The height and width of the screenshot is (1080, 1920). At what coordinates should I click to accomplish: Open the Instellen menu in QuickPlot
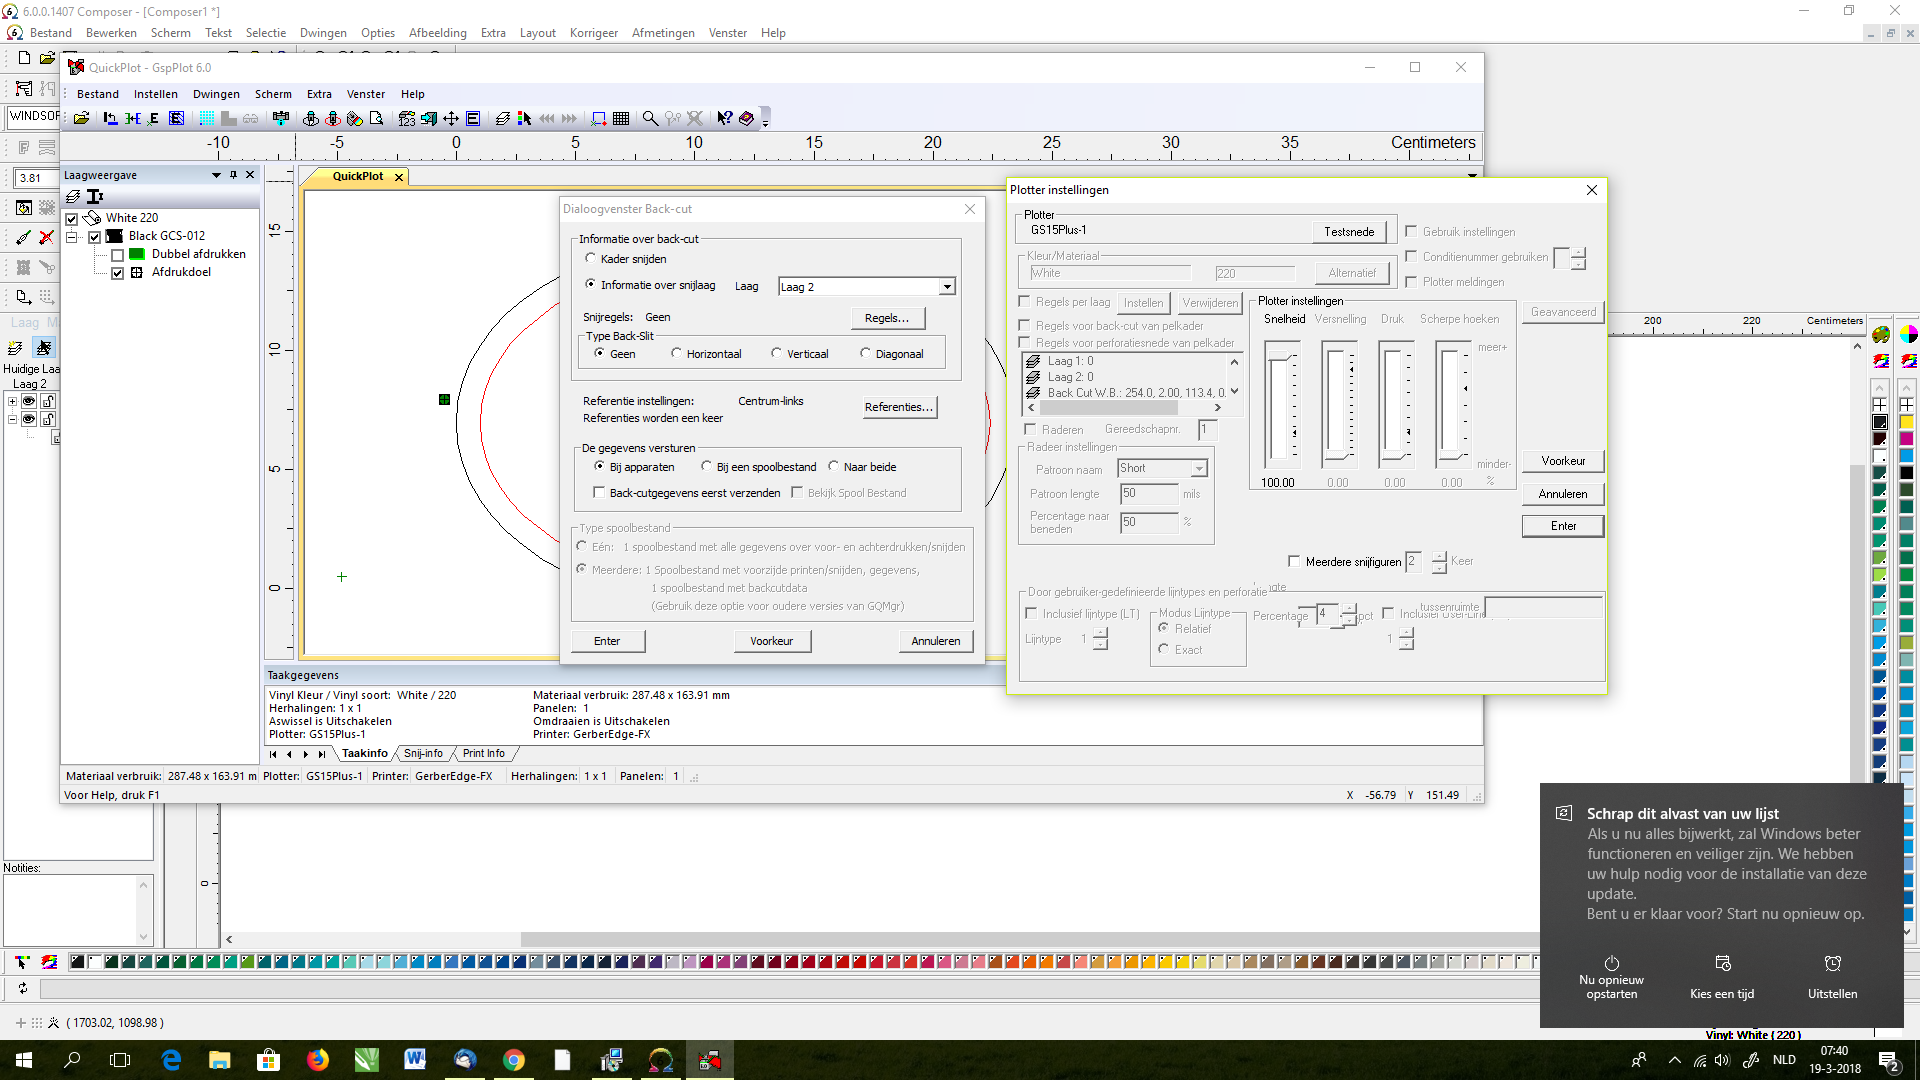[x=155, y=94]
